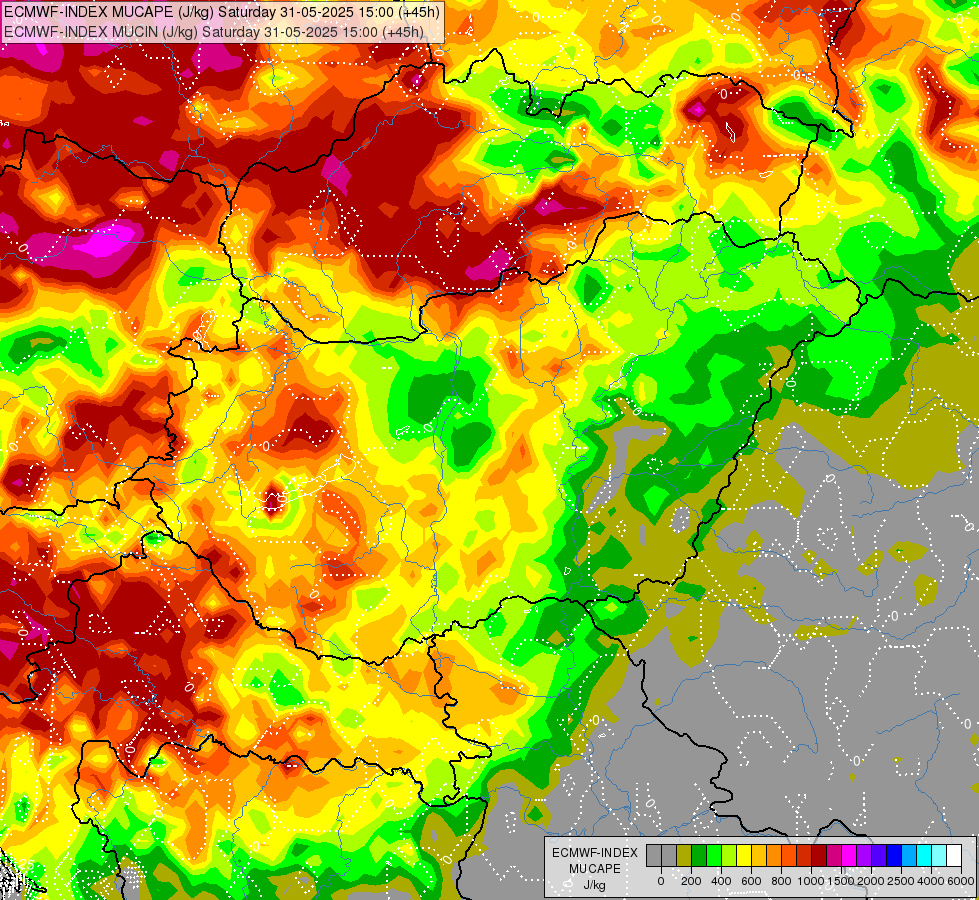The width and height of the screenshot is (979, 900).
Task: Select the legend scale value '1500'
Action: (x=841, y=881)
